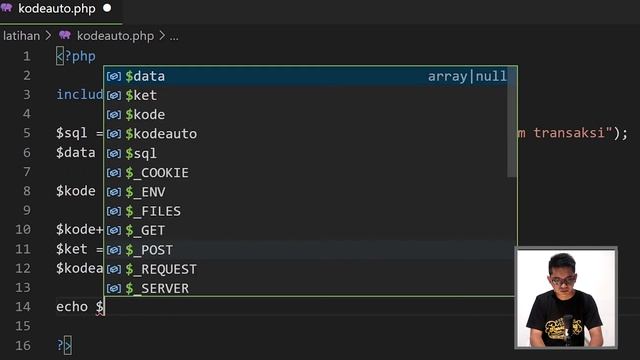Click variable icon beside $kode
Screen dimensions: 640x360
click(114, 115)
